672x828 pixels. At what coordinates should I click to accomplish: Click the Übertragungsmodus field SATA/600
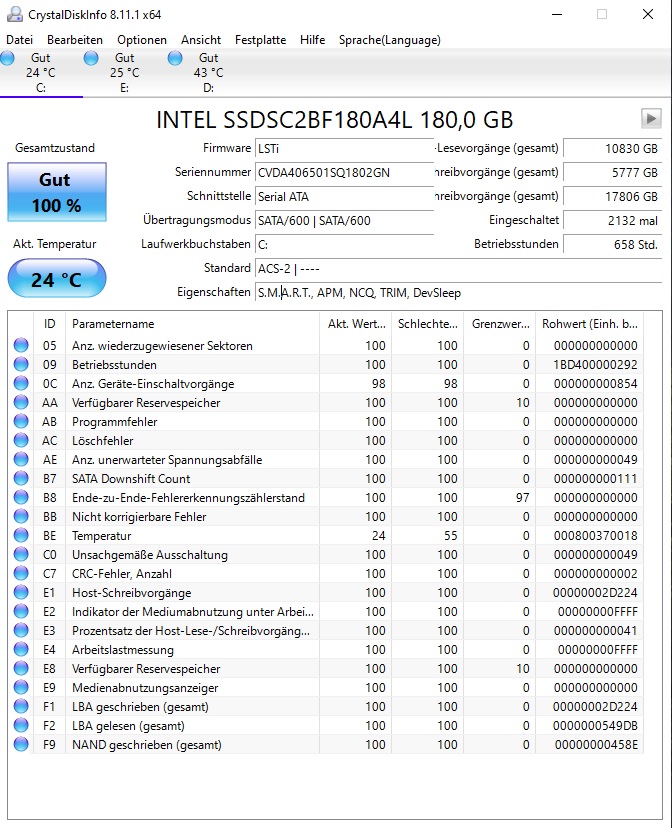pyautogui.click(x=344, y=220)
